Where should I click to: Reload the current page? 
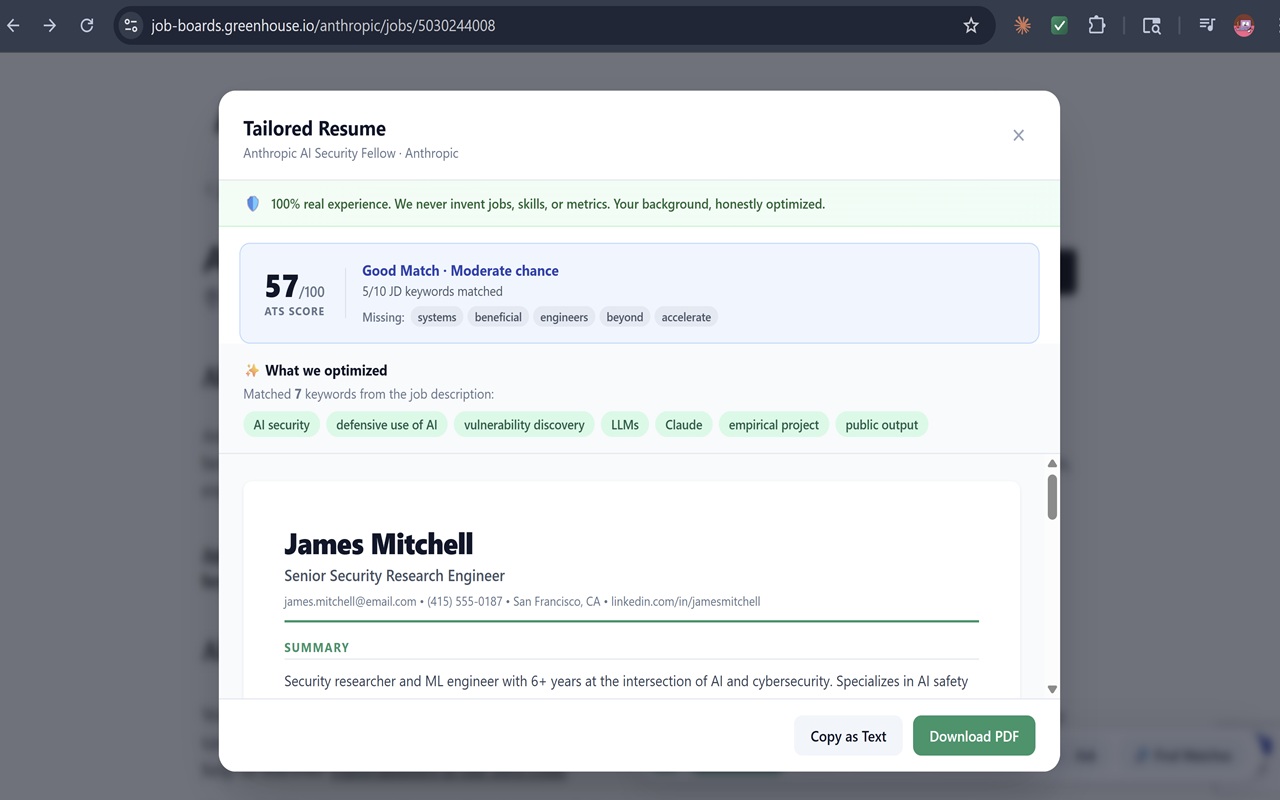point(87,26)
